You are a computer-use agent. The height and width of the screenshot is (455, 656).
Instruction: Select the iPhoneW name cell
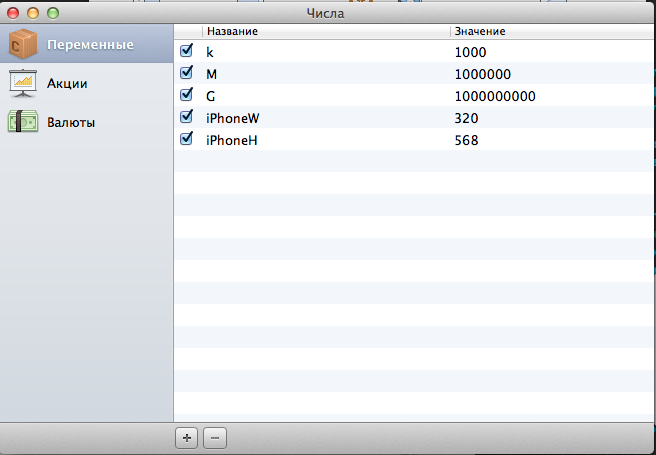pyautogui.click(x=233, y=118)
